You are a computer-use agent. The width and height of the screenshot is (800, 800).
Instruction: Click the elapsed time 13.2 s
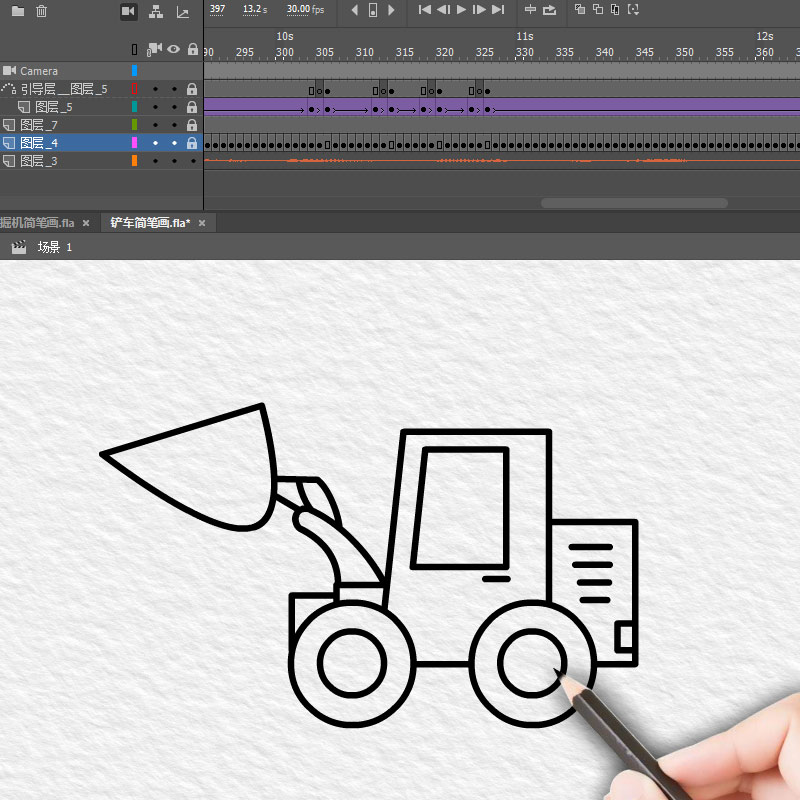coord(255,9)
